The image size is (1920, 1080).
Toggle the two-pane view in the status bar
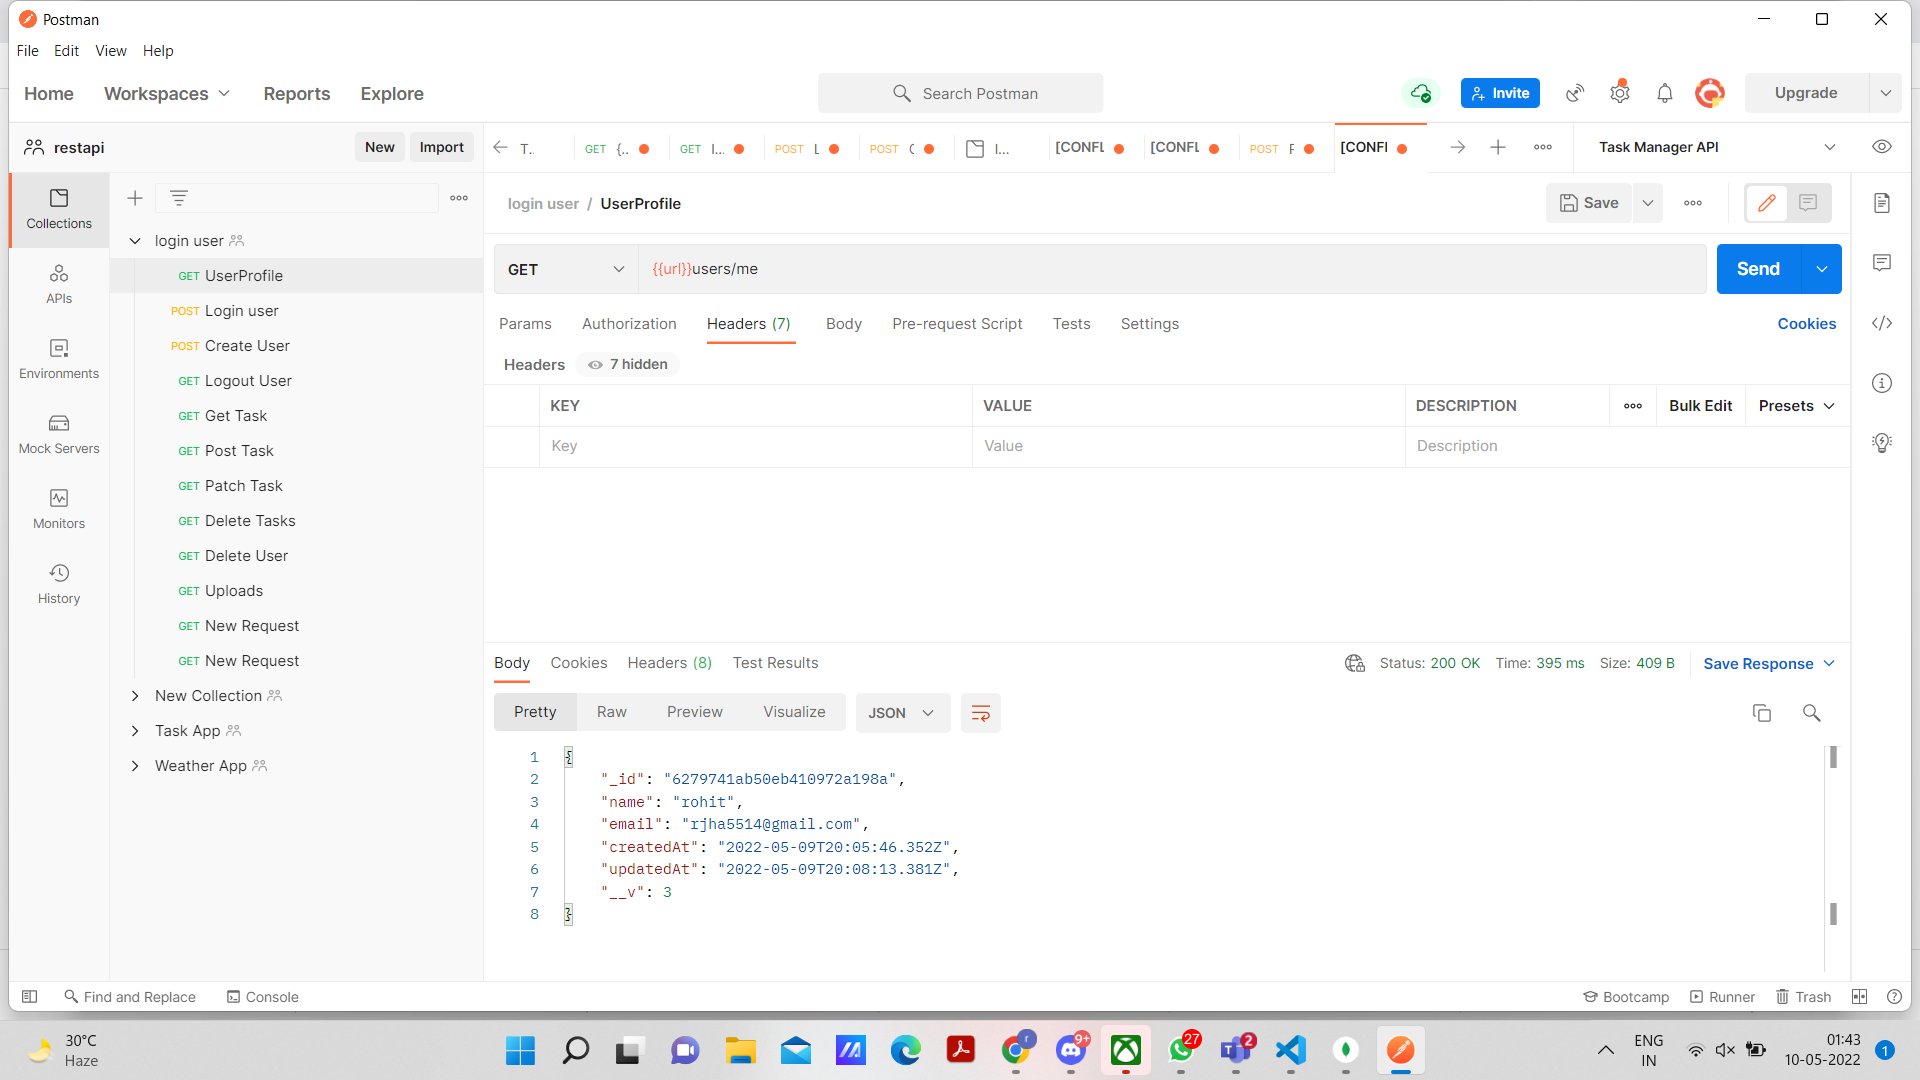point(1859,997)
